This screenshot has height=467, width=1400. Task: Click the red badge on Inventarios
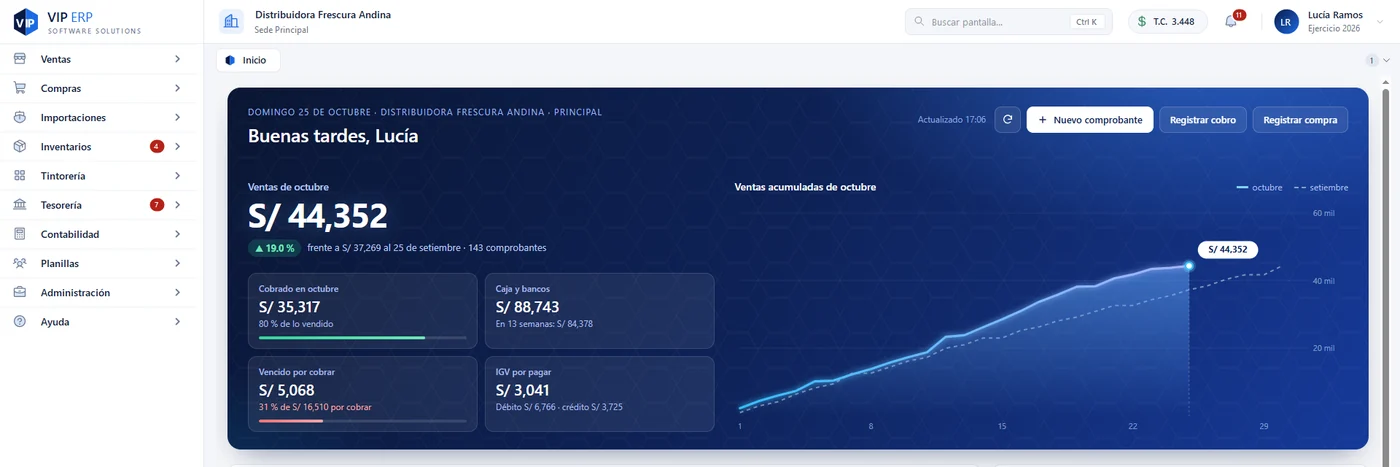tap(157, 147)
